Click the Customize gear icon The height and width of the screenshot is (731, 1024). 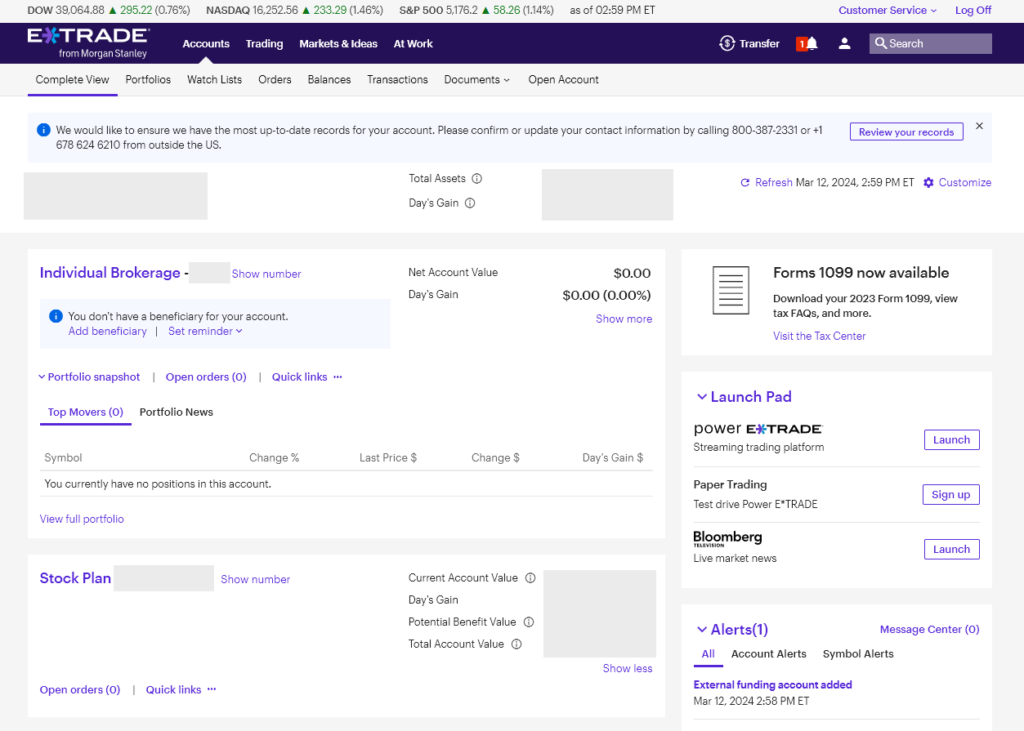[929, 183]
